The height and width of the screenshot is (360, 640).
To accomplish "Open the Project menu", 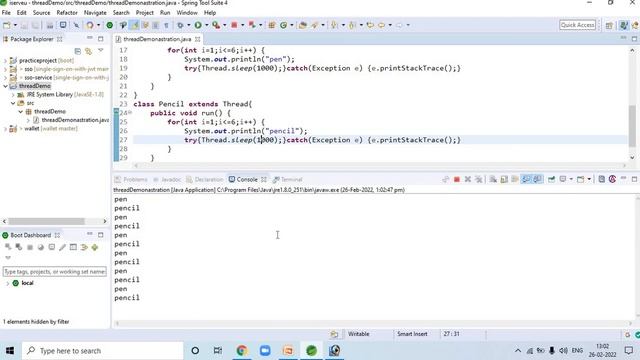I will tap(144, 13).
